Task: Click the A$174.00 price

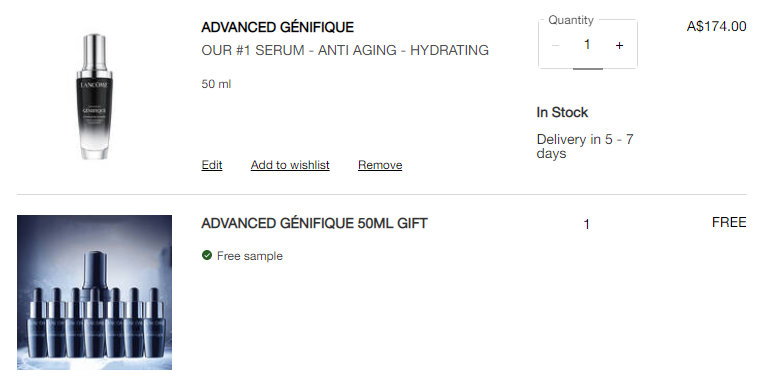Action: click(x=716, y=26)
